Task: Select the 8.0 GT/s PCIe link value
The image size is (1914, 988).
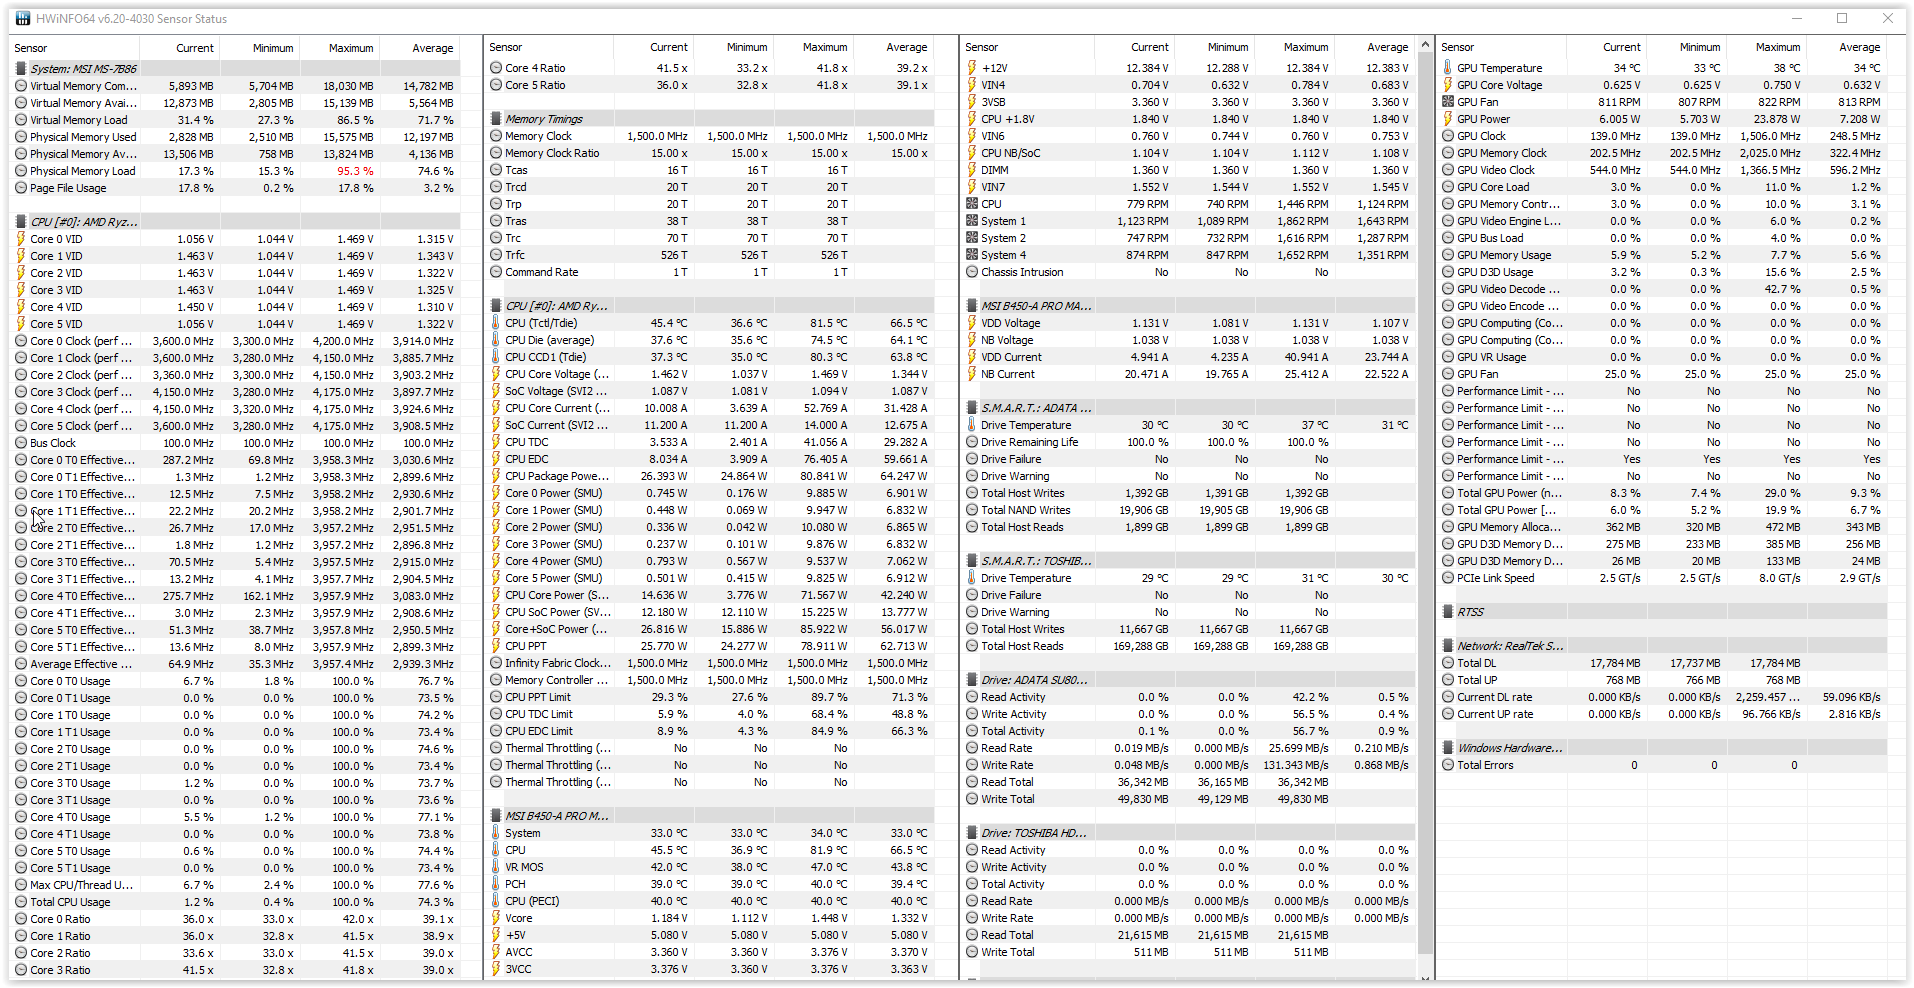Action: (x=1780, y=578)
